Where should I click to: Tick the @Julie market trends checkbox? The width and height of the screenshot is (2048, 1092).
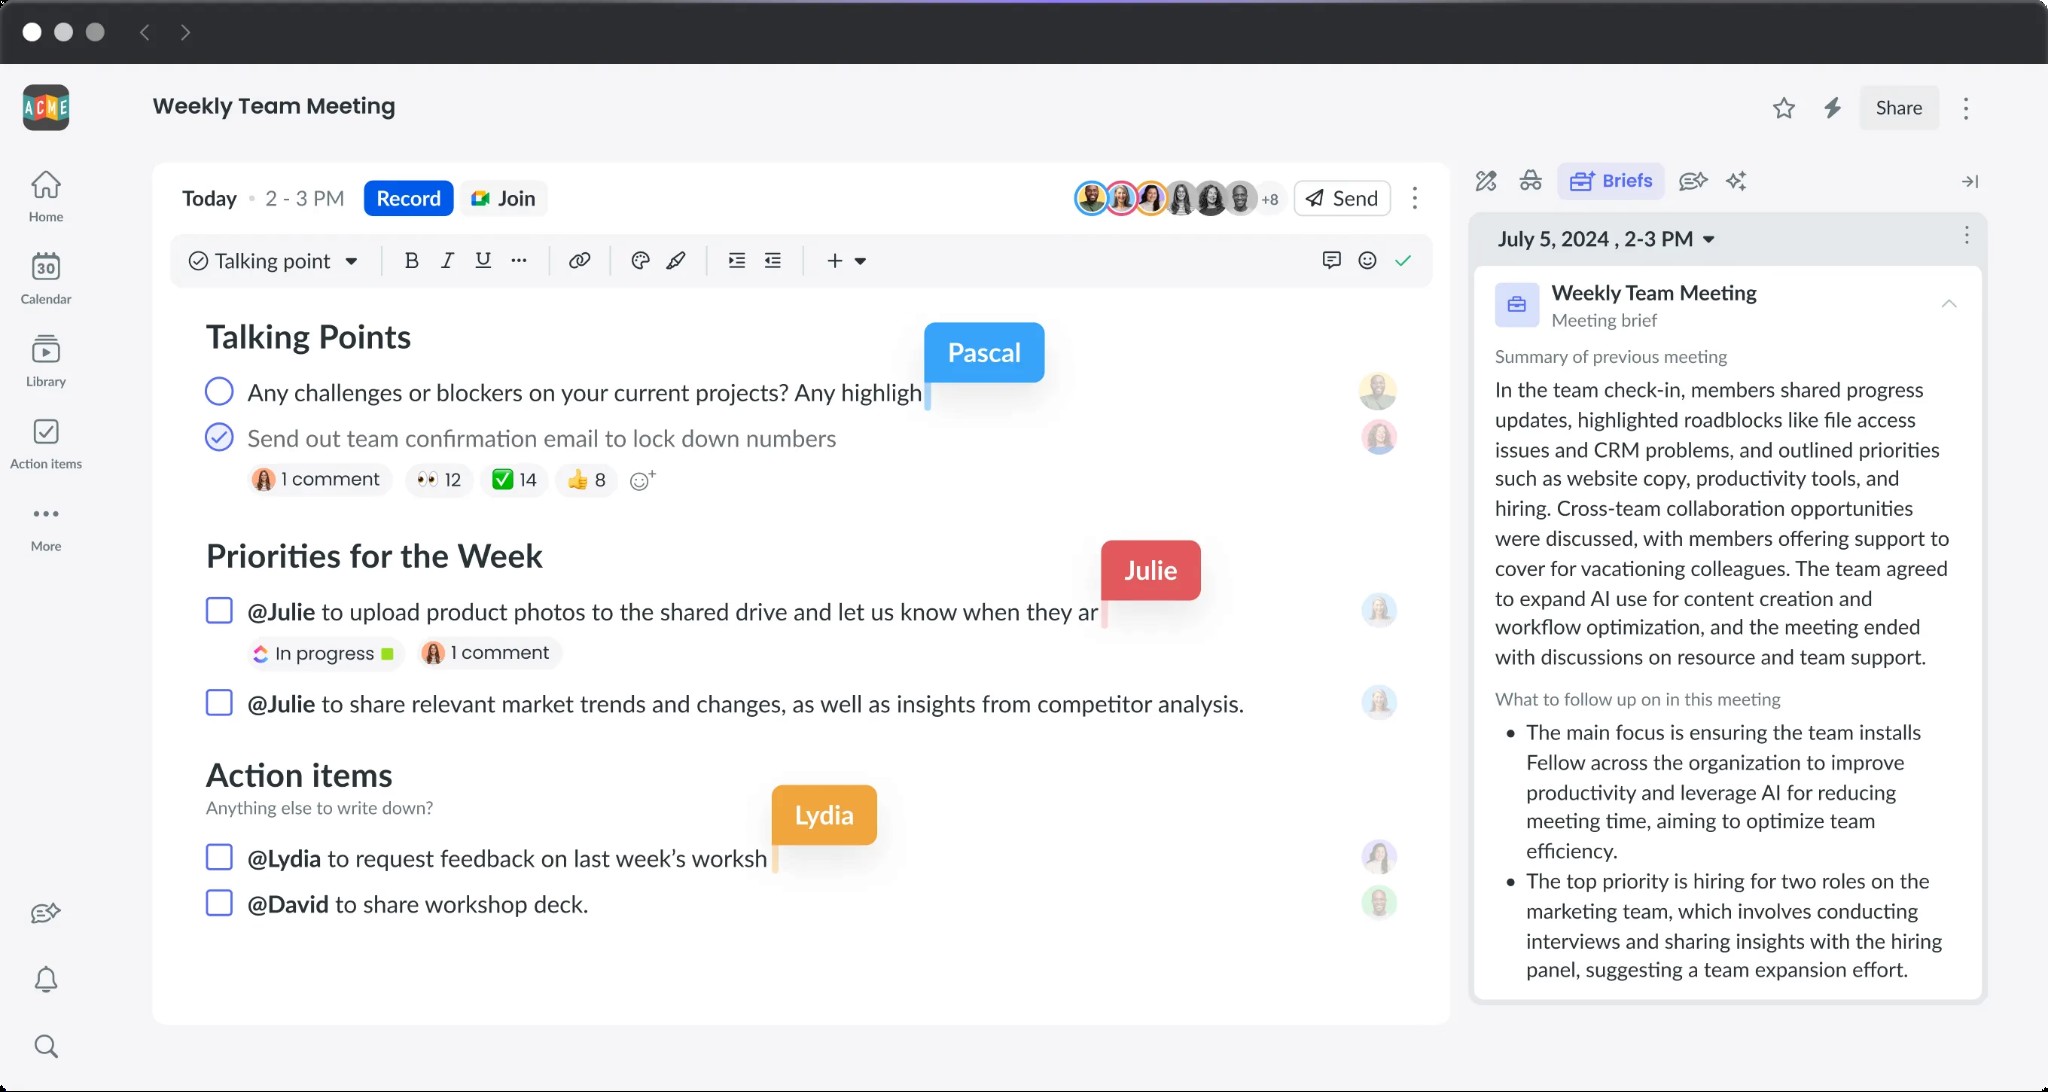coord(219,703)
